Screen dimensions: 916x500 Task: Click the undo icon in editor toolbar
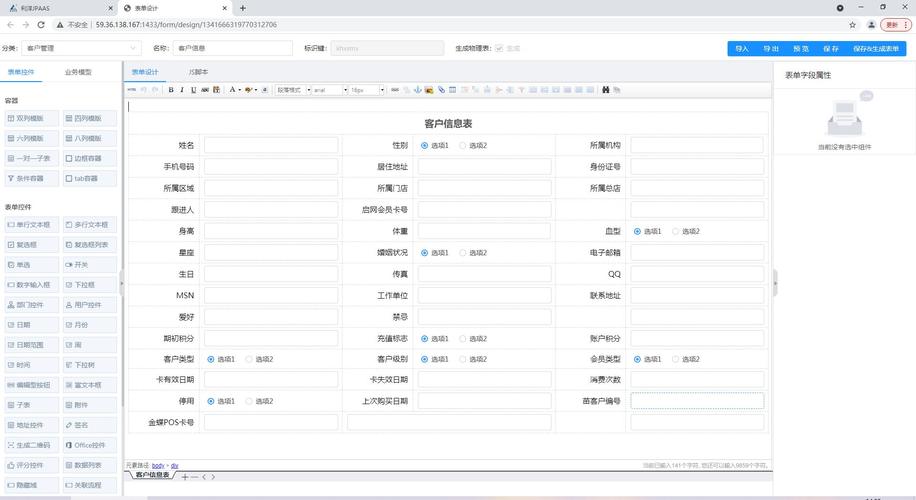click(143, 89)
